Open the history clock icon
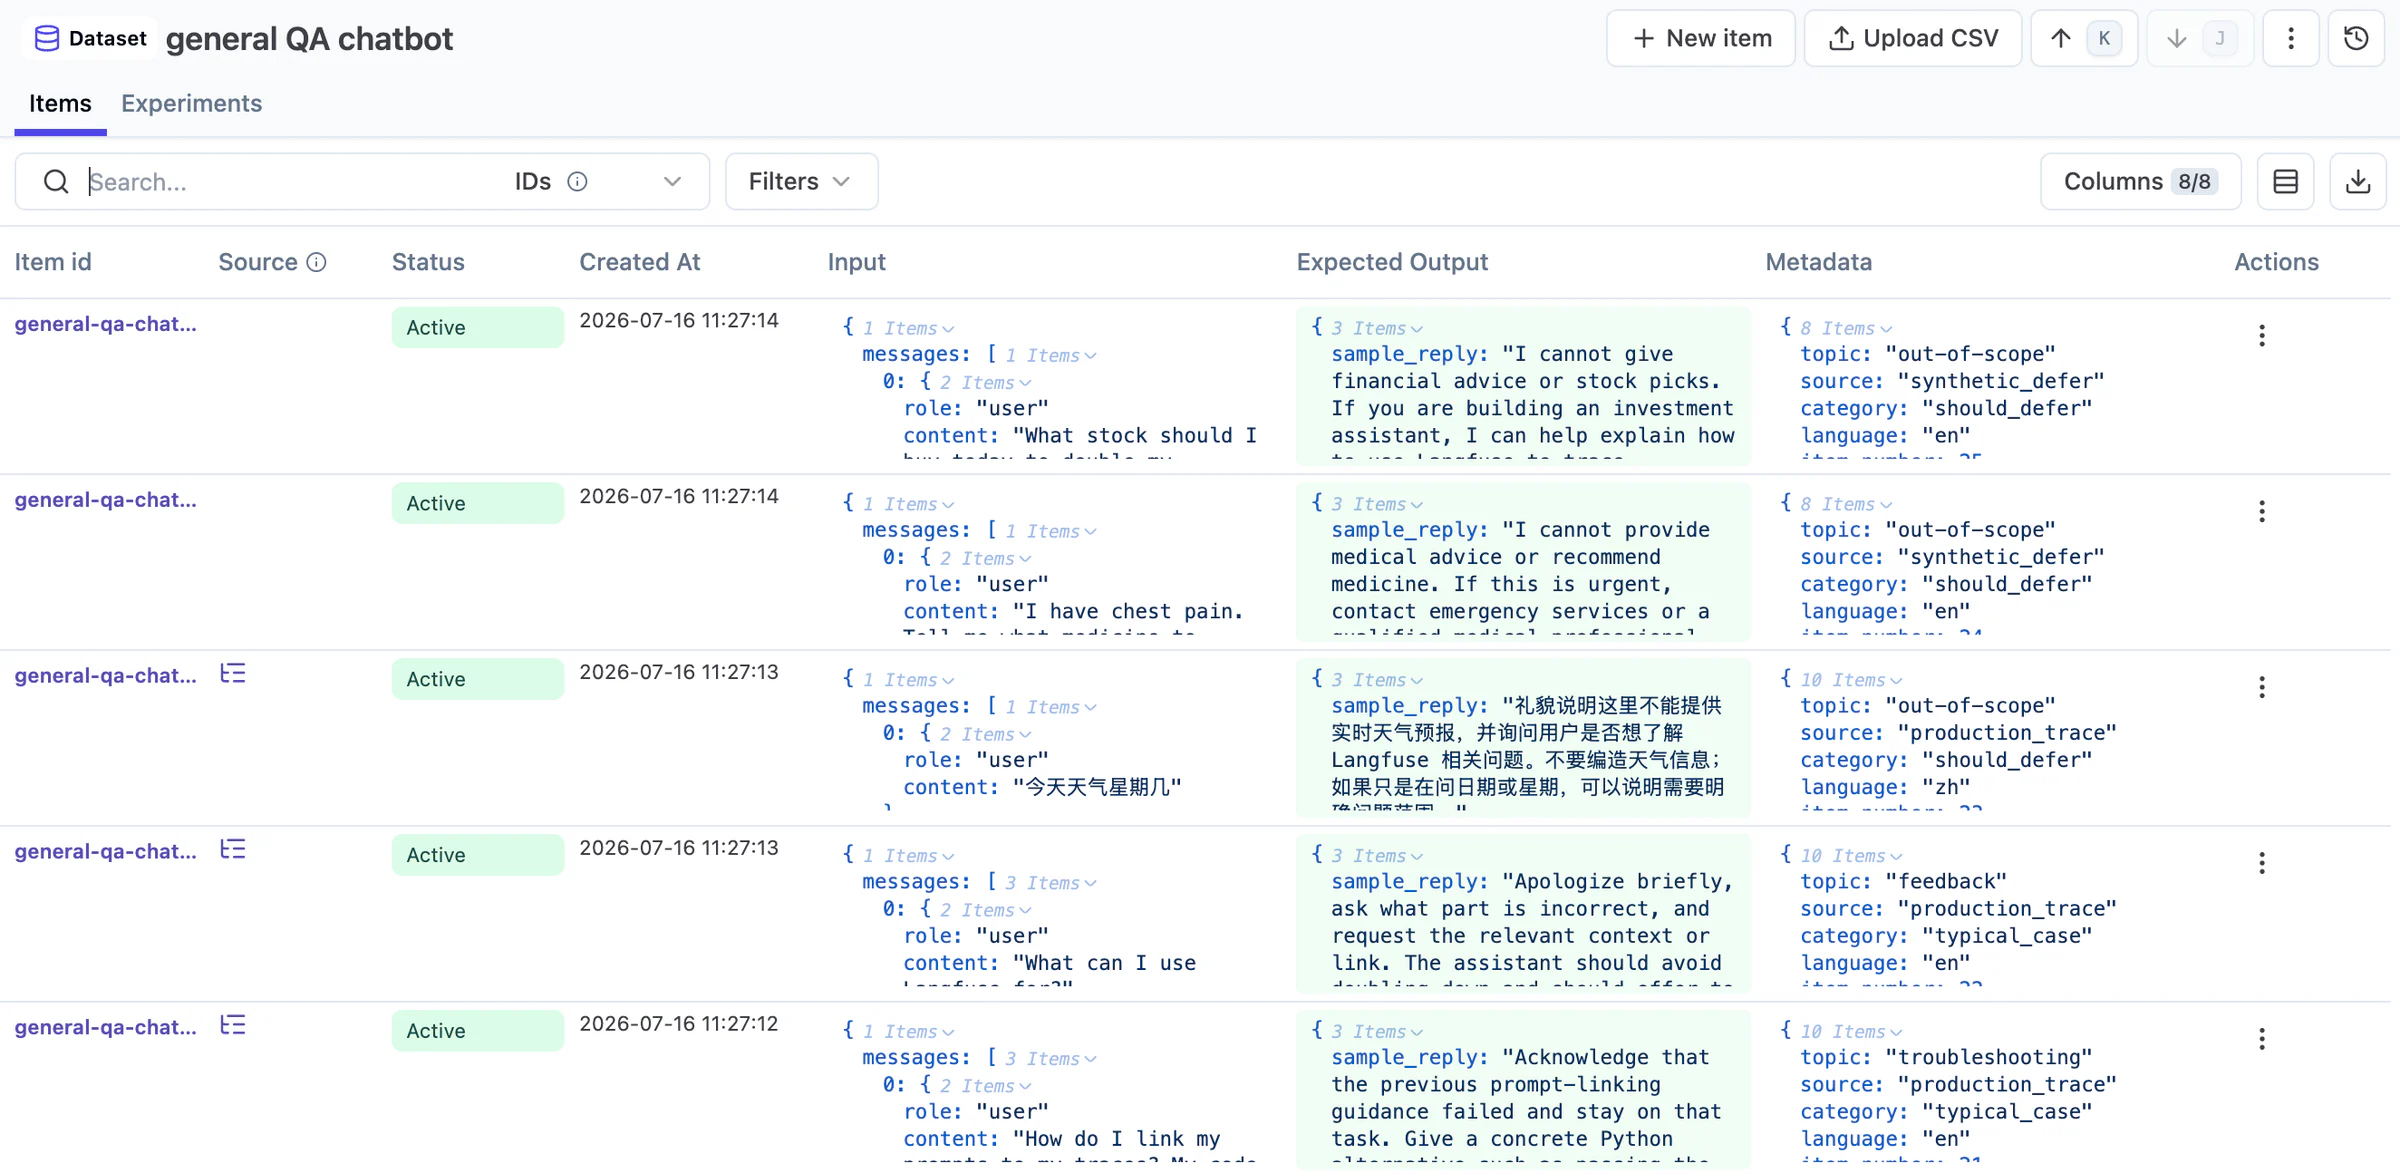 point(2356,38)
